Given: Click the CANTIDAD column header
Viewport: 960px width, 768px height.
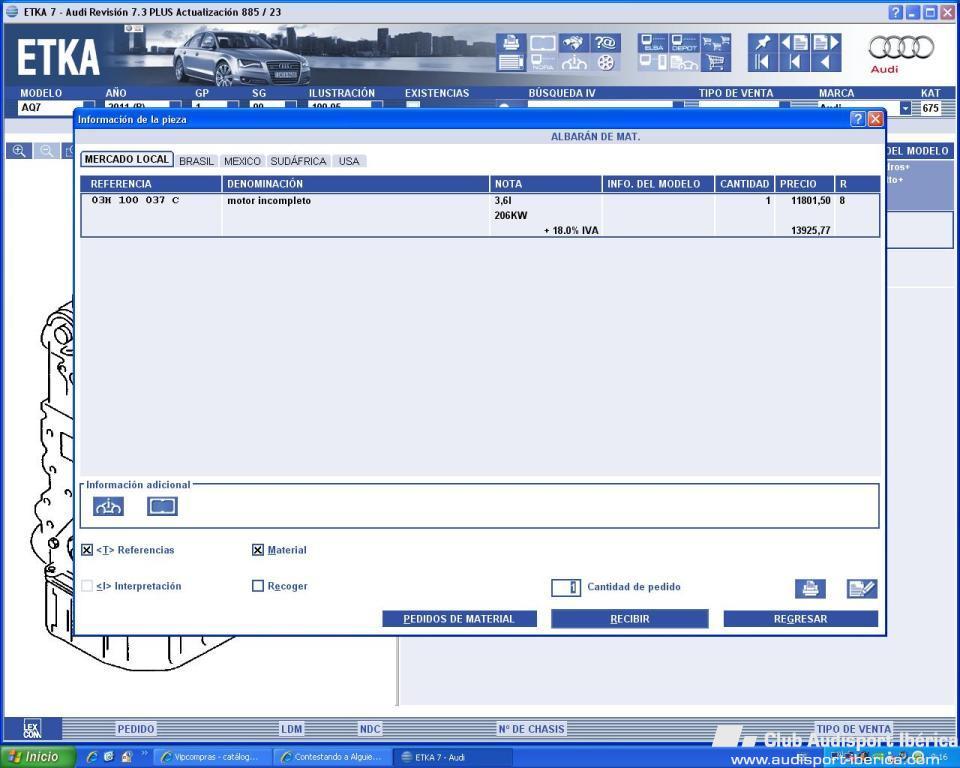Looking at the screenshot, I should 744,184.
